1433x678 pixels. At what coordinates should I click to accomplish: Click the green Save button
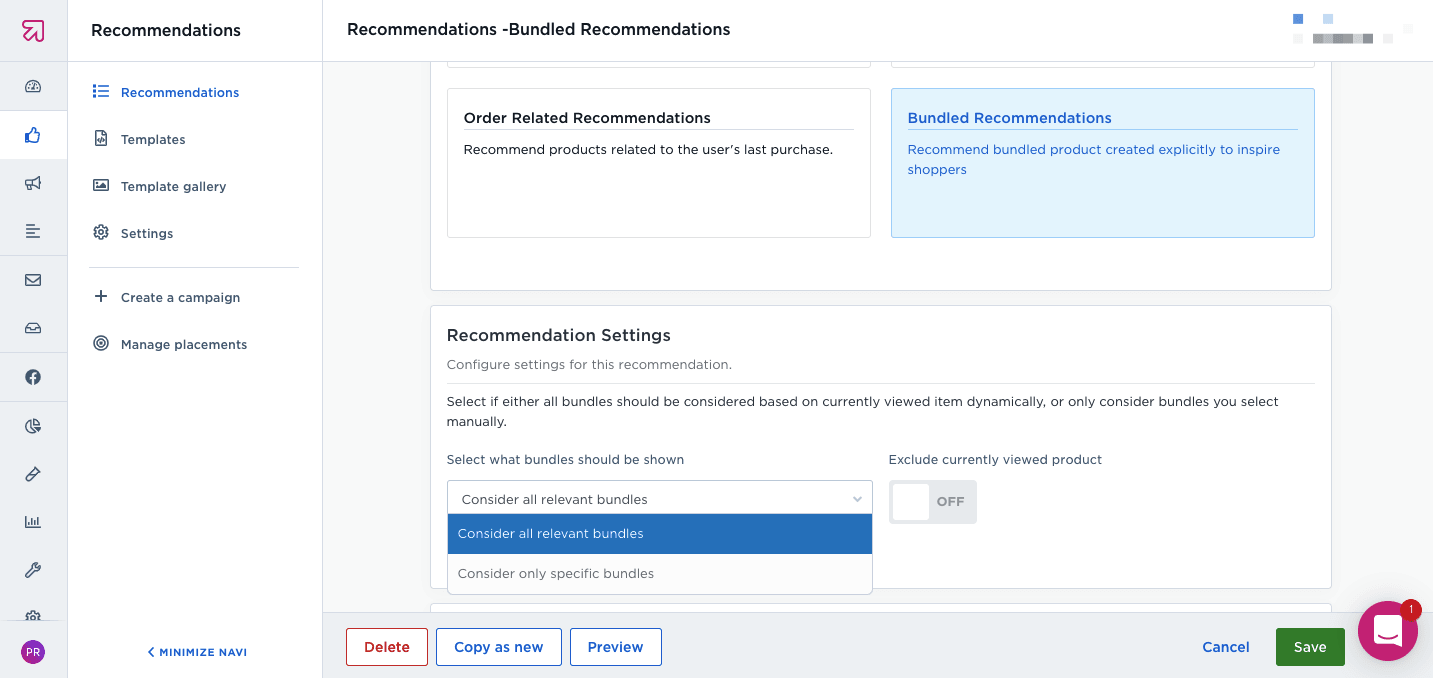point(1309,647)
